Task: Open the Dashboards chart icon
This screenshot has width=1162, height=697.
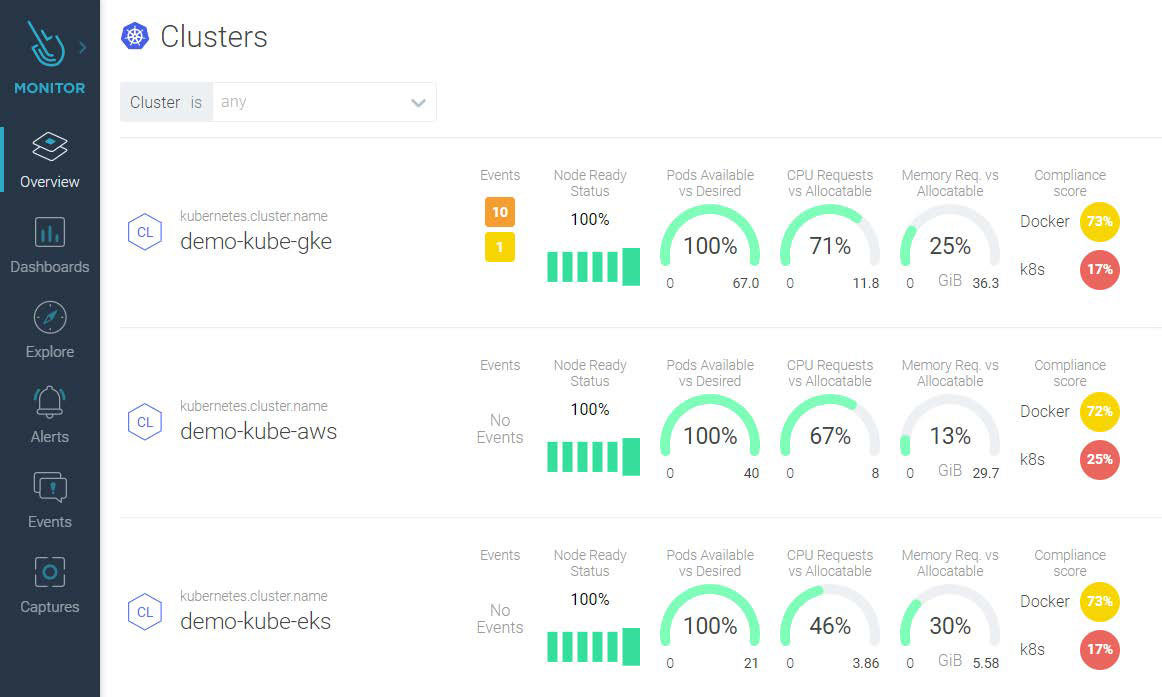Action: 50,232
